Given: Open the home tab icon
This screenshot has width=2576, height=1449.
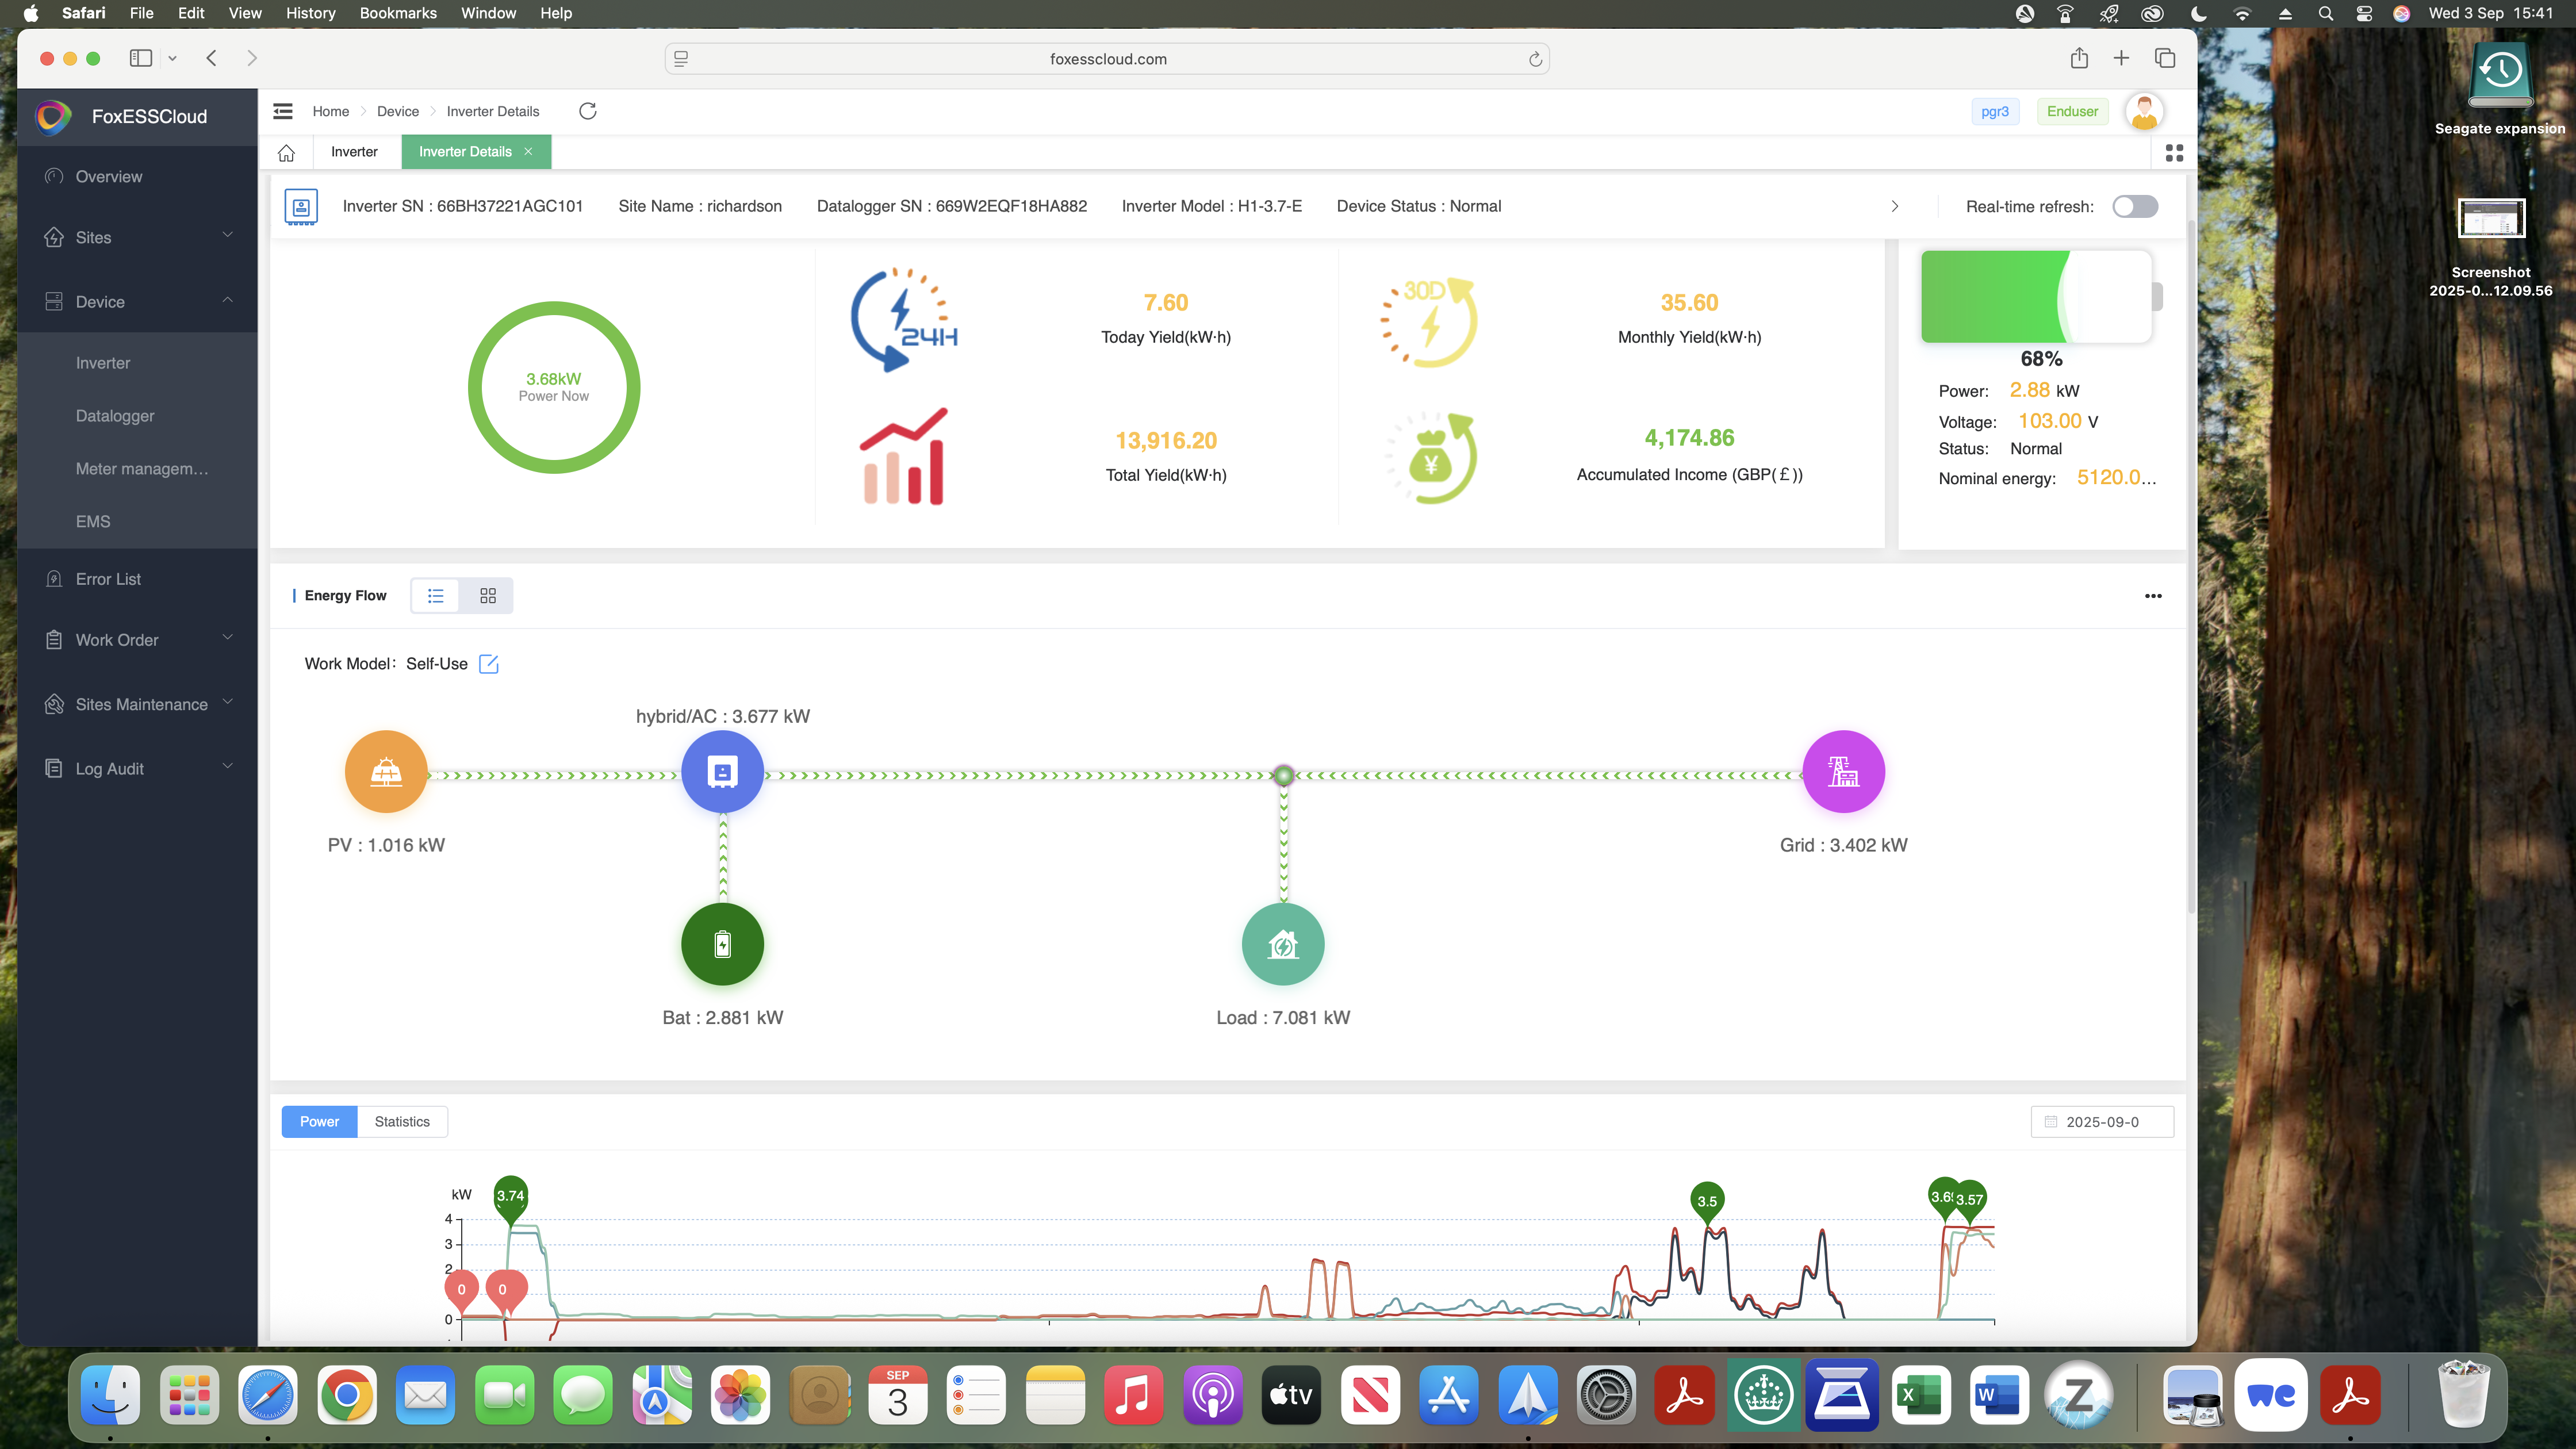Looking at the screenshot, I should point(286,152).
